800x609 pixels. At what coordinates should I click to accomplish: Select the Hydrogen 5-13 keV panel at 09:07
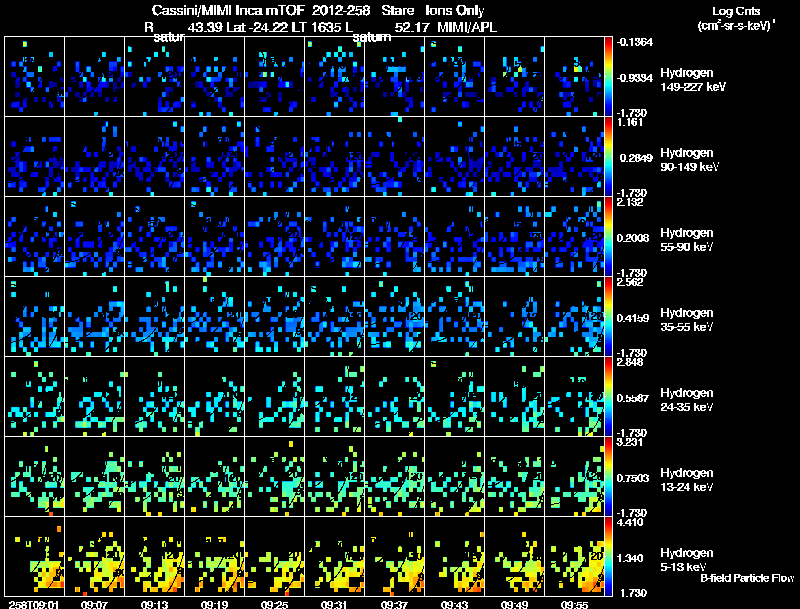click(x=94, y=556)
